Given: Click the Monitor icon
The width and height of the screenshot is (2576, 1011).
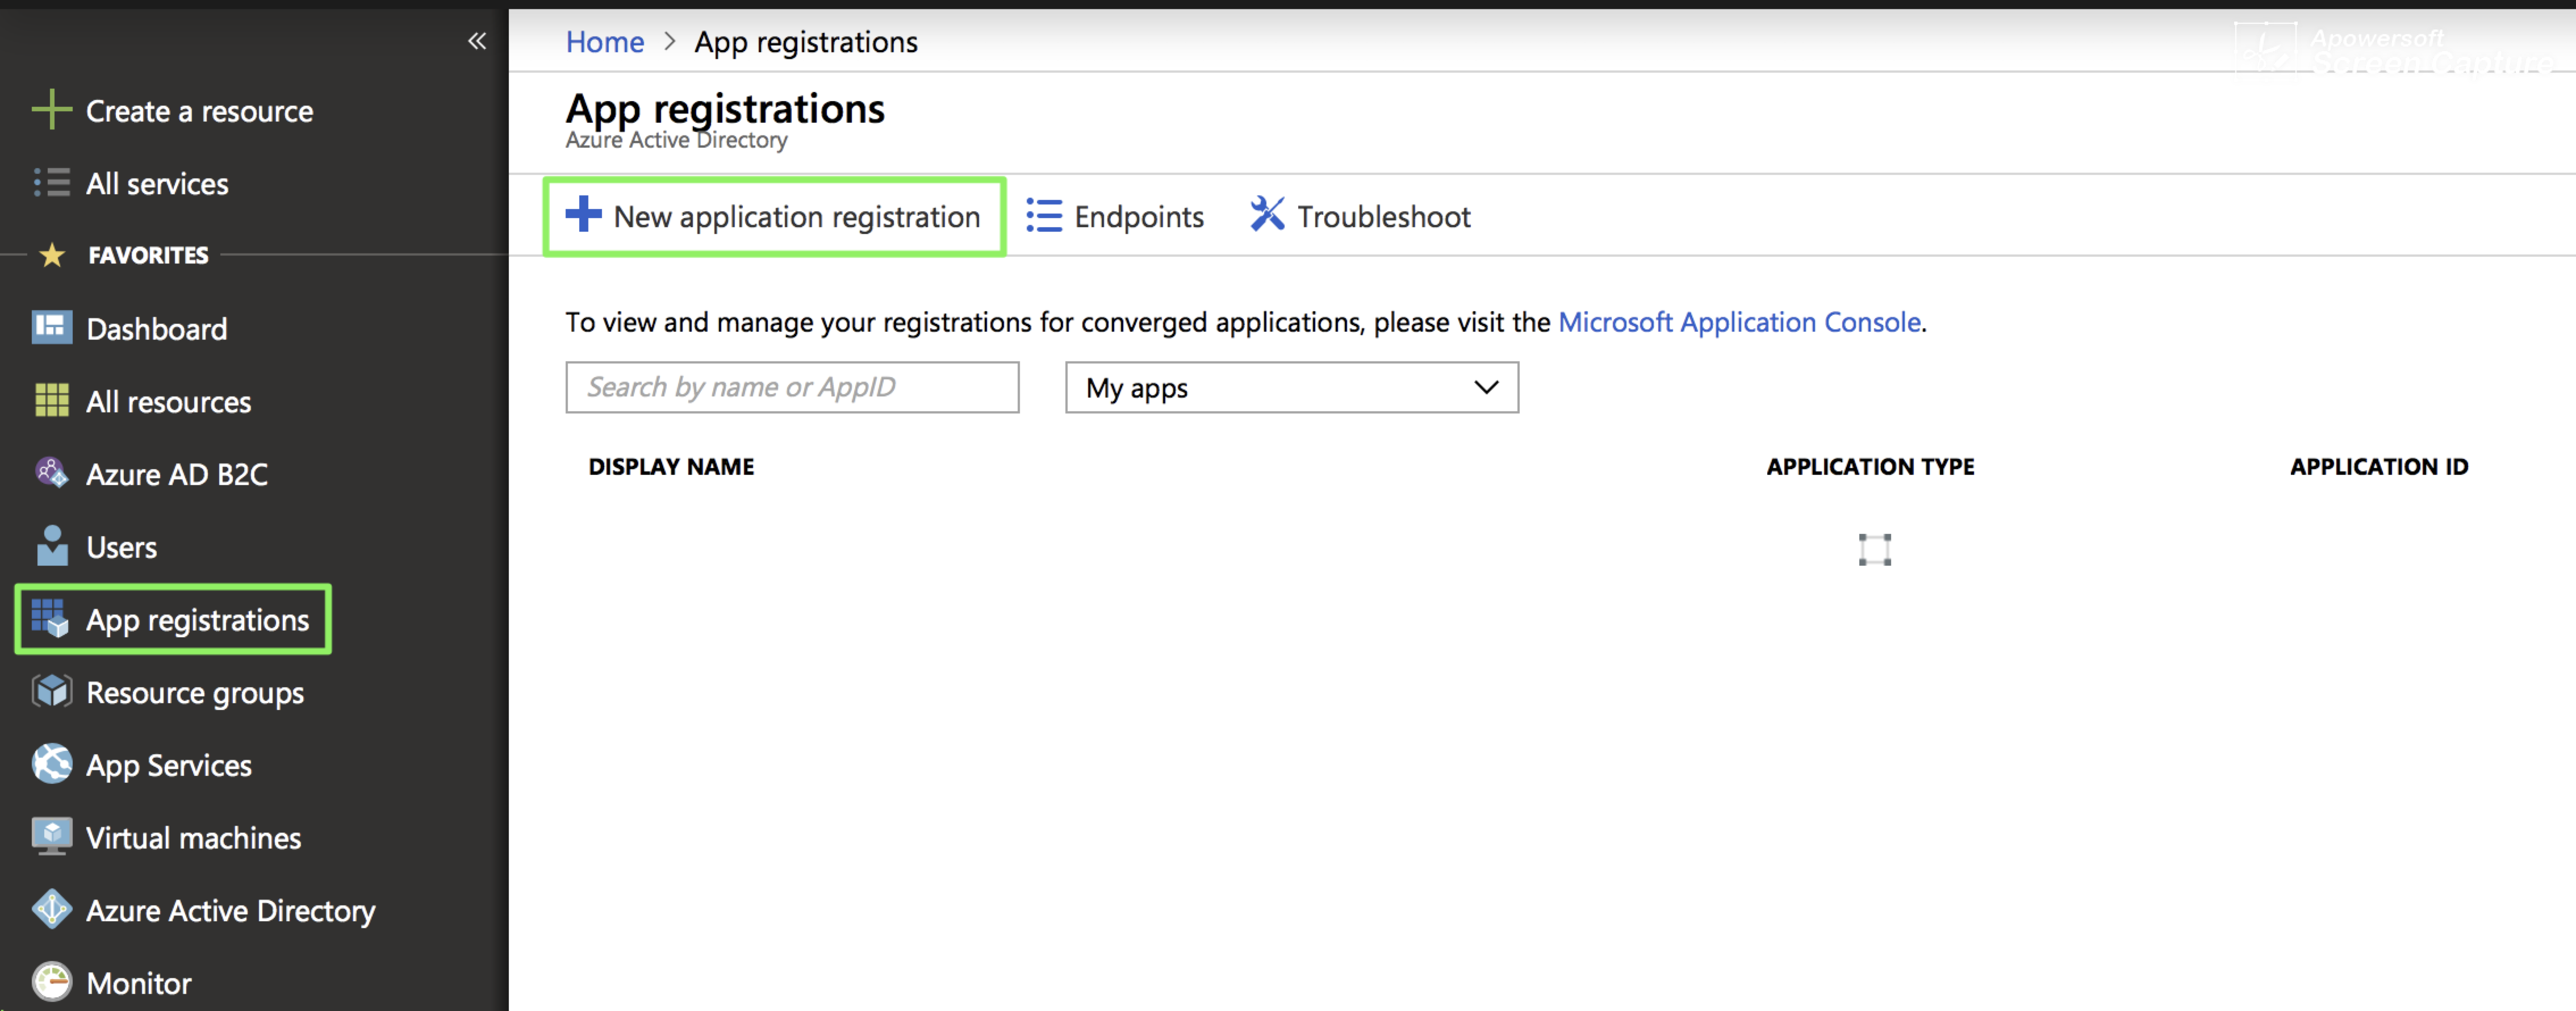Looking at the screenshot, I should 51,982.
